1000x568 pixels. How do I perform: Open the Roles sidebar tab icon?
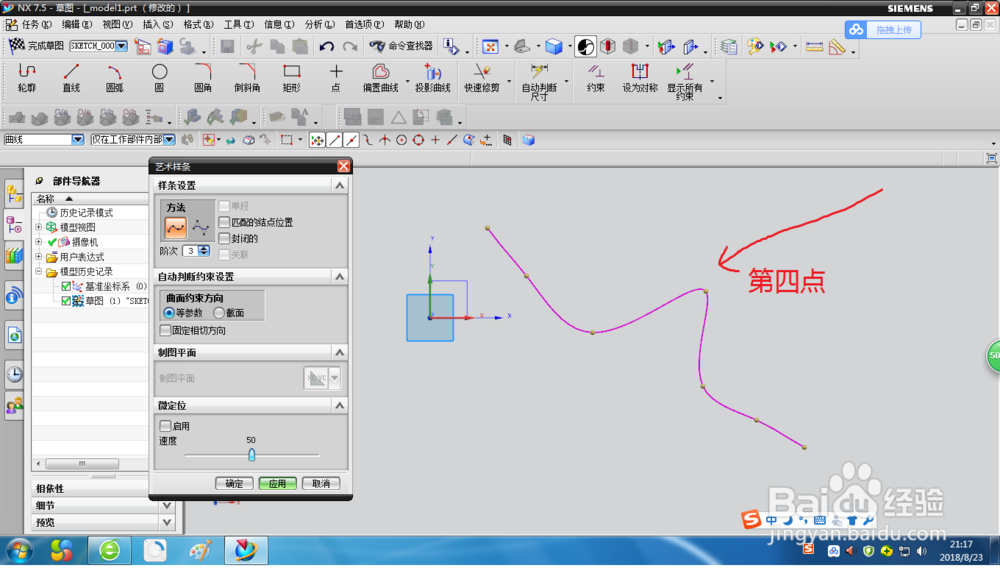point(14,405)
